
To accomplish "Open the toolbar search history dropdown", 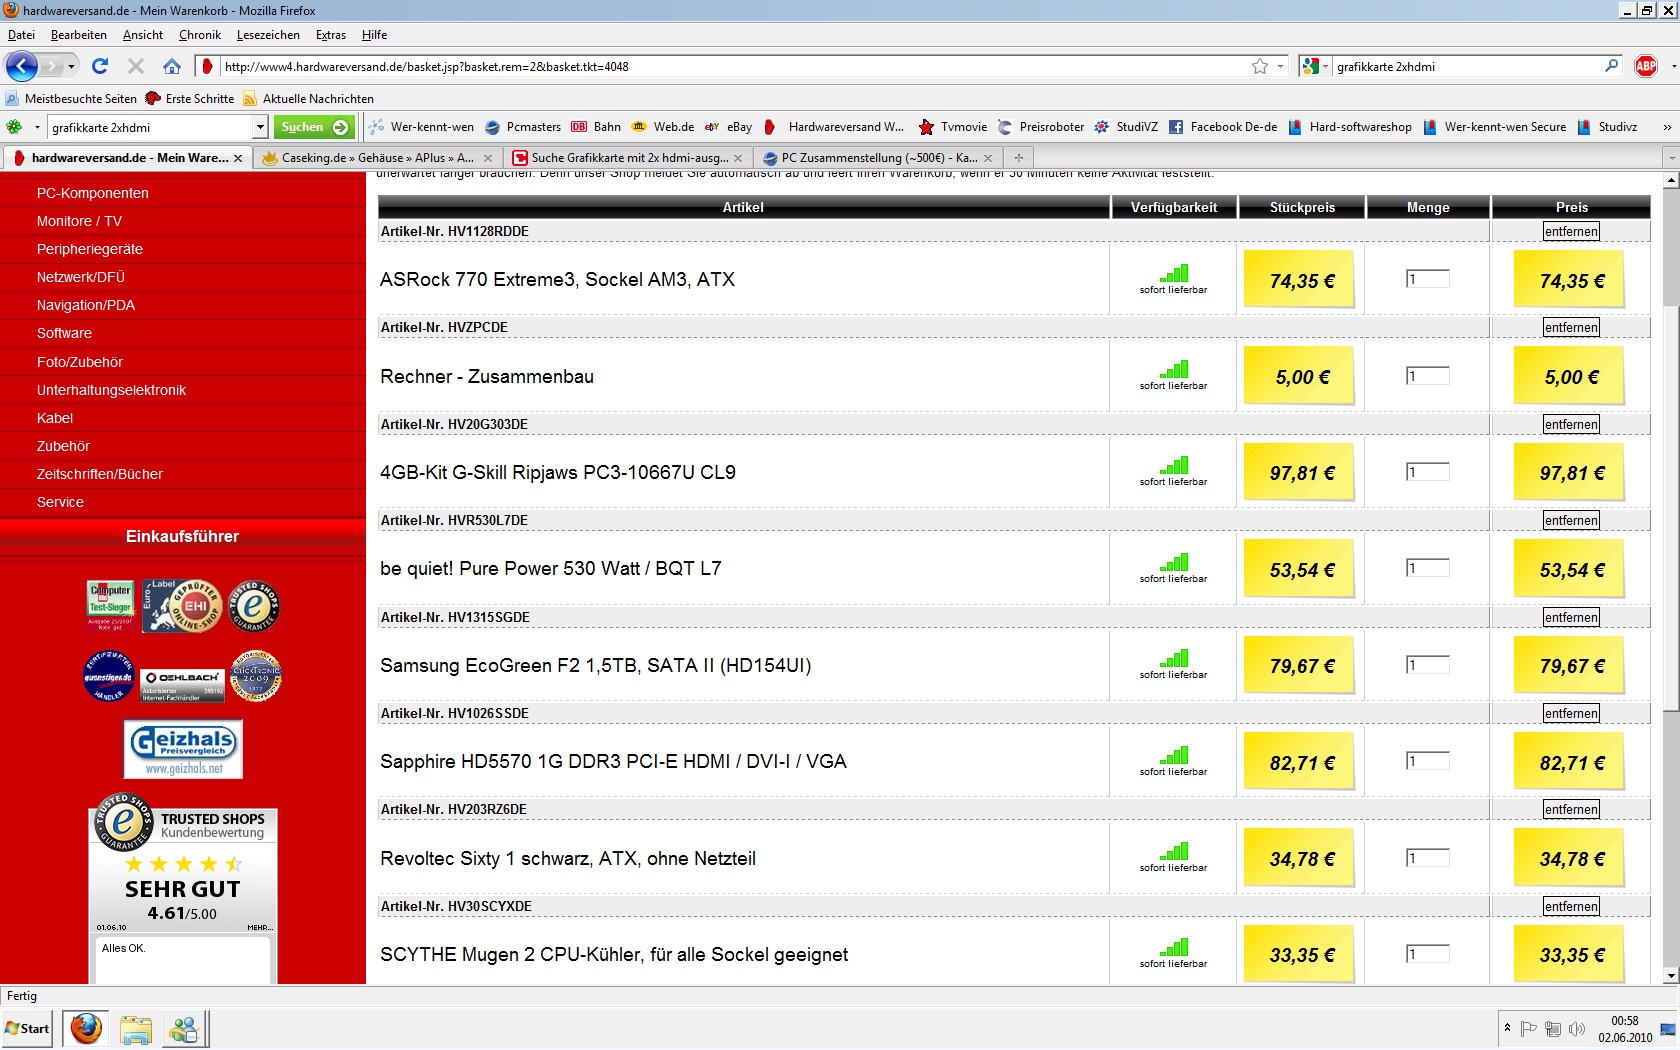I will [x=260, y=127].
